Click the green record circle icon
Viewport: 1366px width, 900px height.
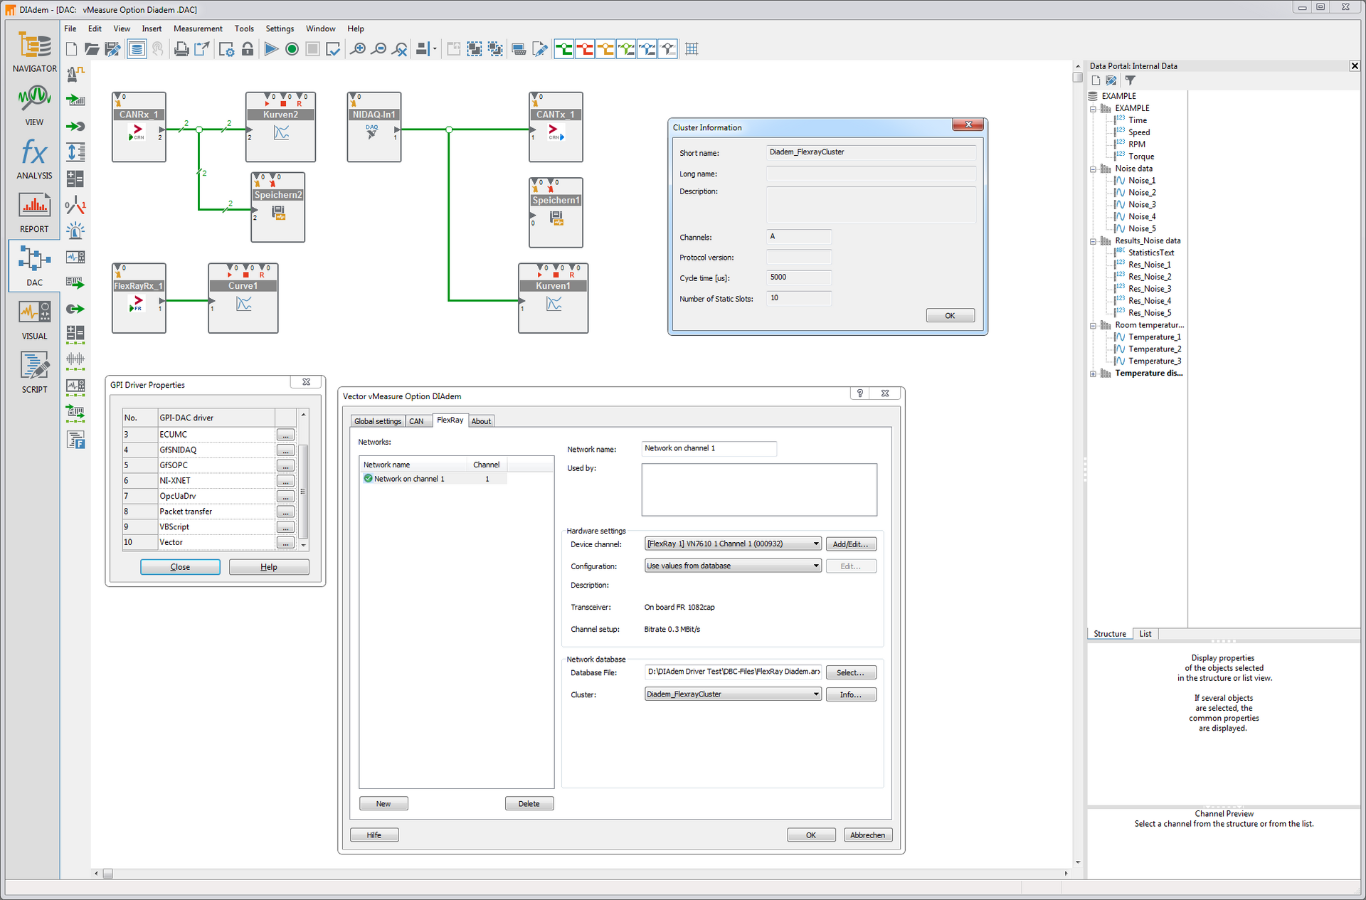pyautogui.click(x=292, y=49)
